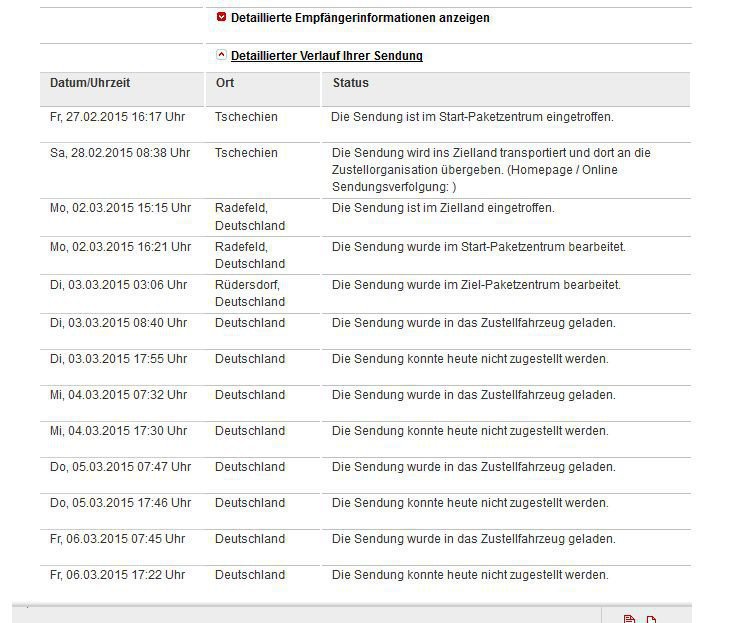
Task: Click 'Detaillierte Empfängerinformationen anzeigen' text
Action: click(x=360, y=18)
